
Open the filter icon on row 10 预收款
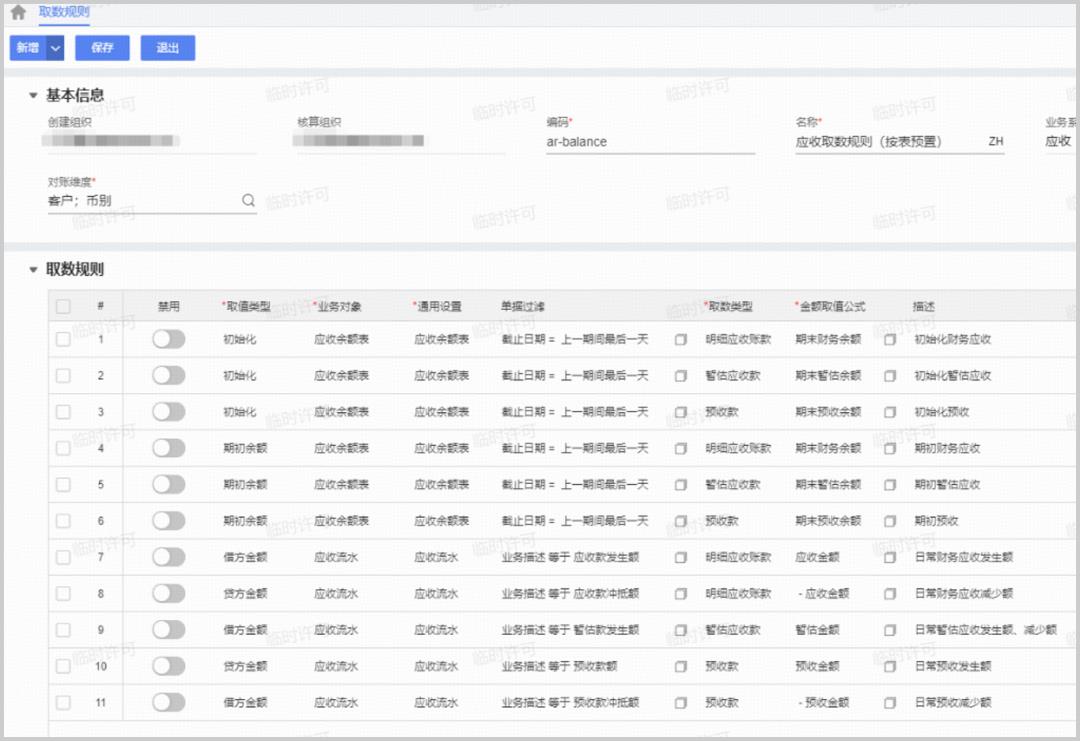(681, 665)
